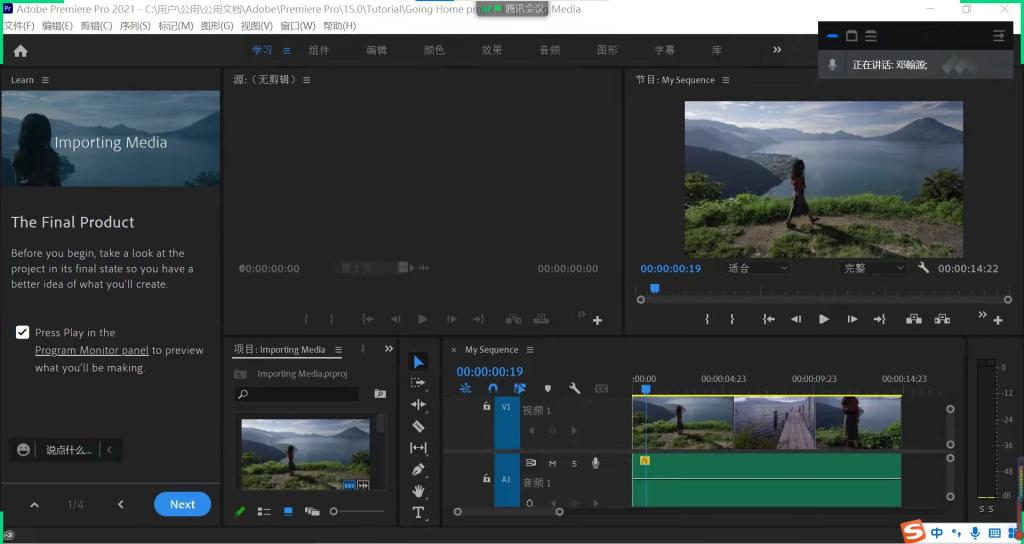Select the Pen tool
The image size is (1024, 544).
[x=419, y=469]
